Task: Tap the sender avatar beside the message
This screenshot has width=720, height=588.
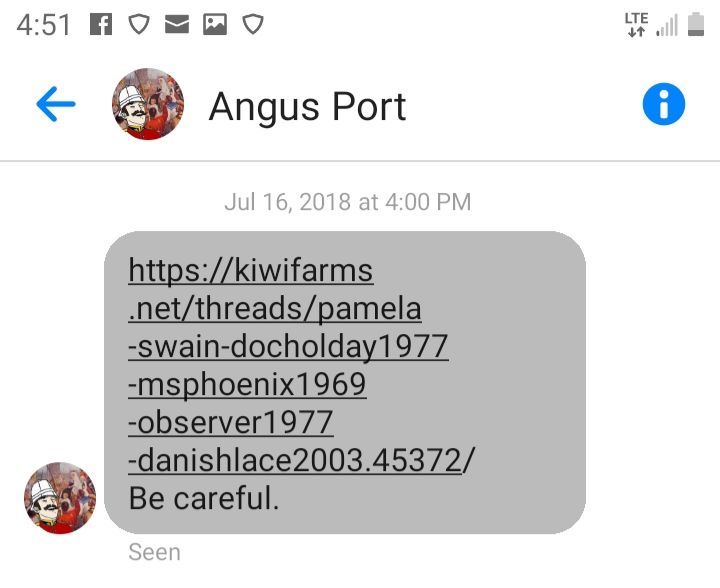Action: [x=60, y=498]
